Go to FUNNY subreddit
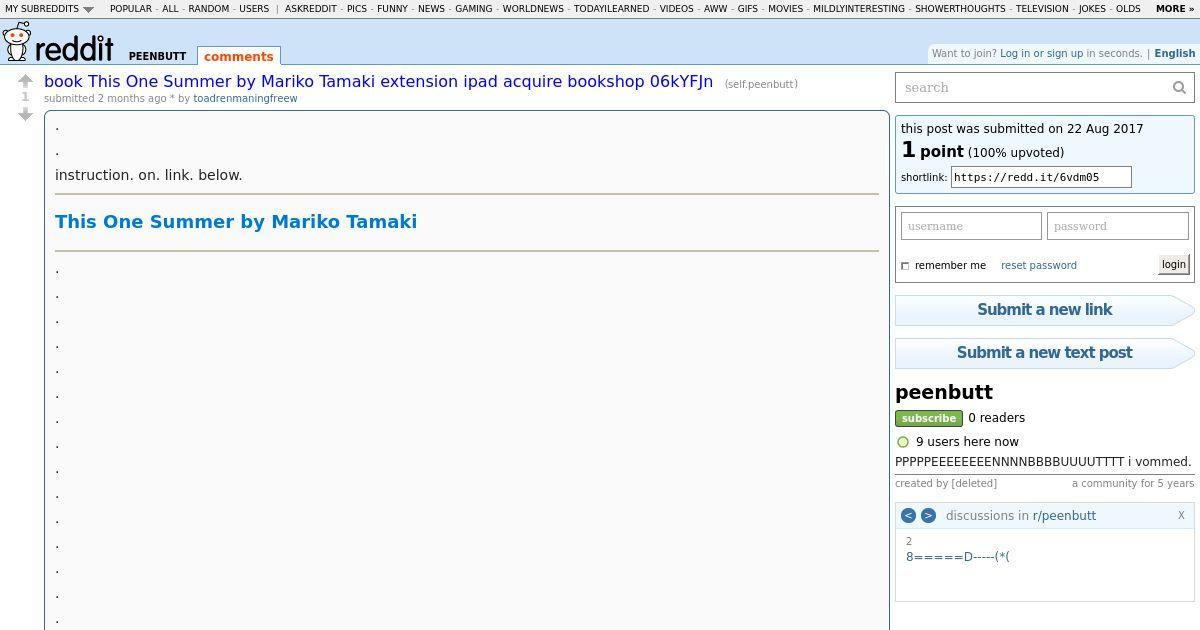The height and width of the screenshot is (630, 1200). coord(392,9)
